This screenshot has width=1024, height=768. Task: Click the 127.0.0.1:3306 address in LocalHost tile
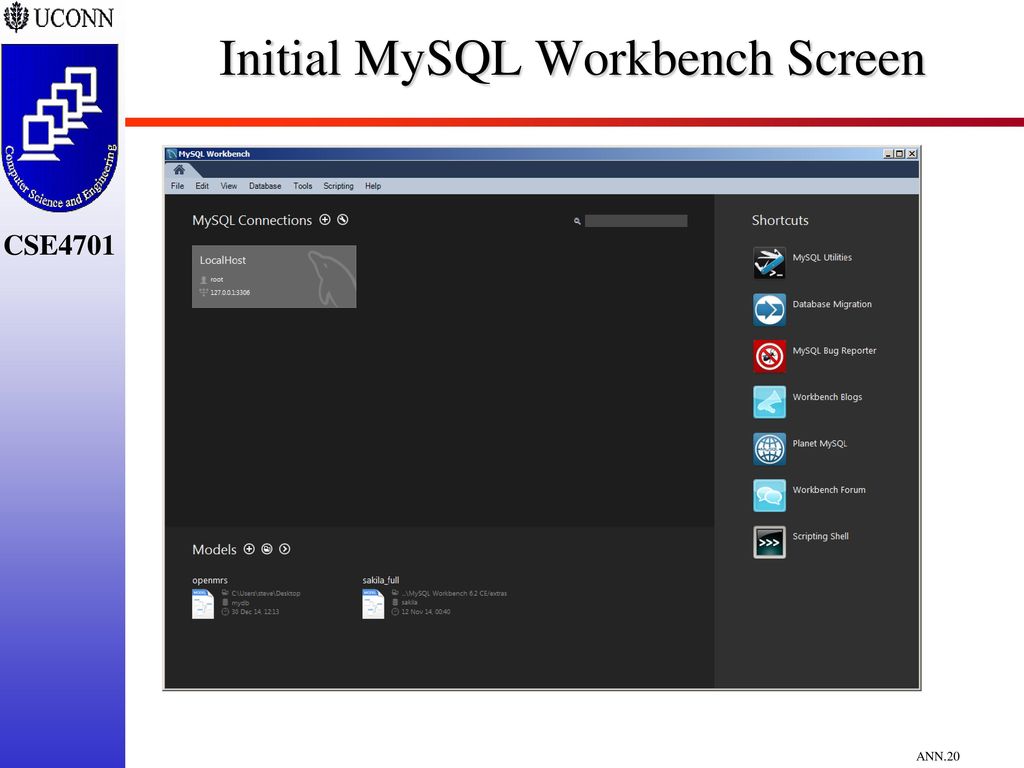[230, 293]
